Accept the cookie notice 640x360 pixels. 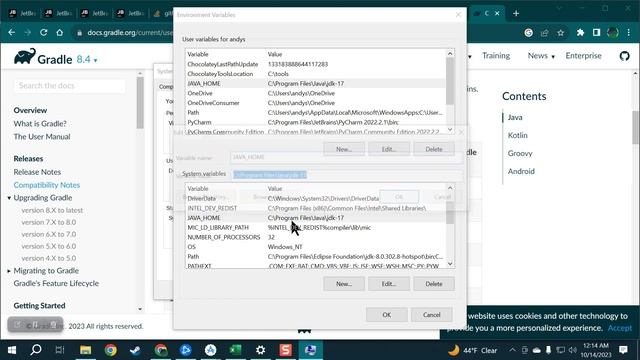click(620, 328)
